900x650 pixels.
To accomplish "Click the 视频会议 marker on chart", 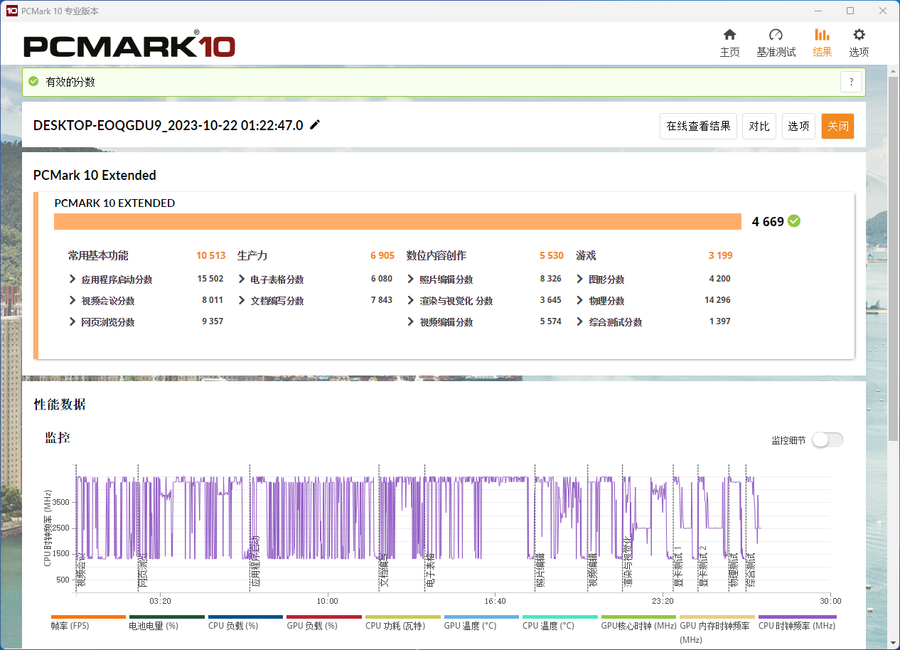I will click(x=81, y=572).
